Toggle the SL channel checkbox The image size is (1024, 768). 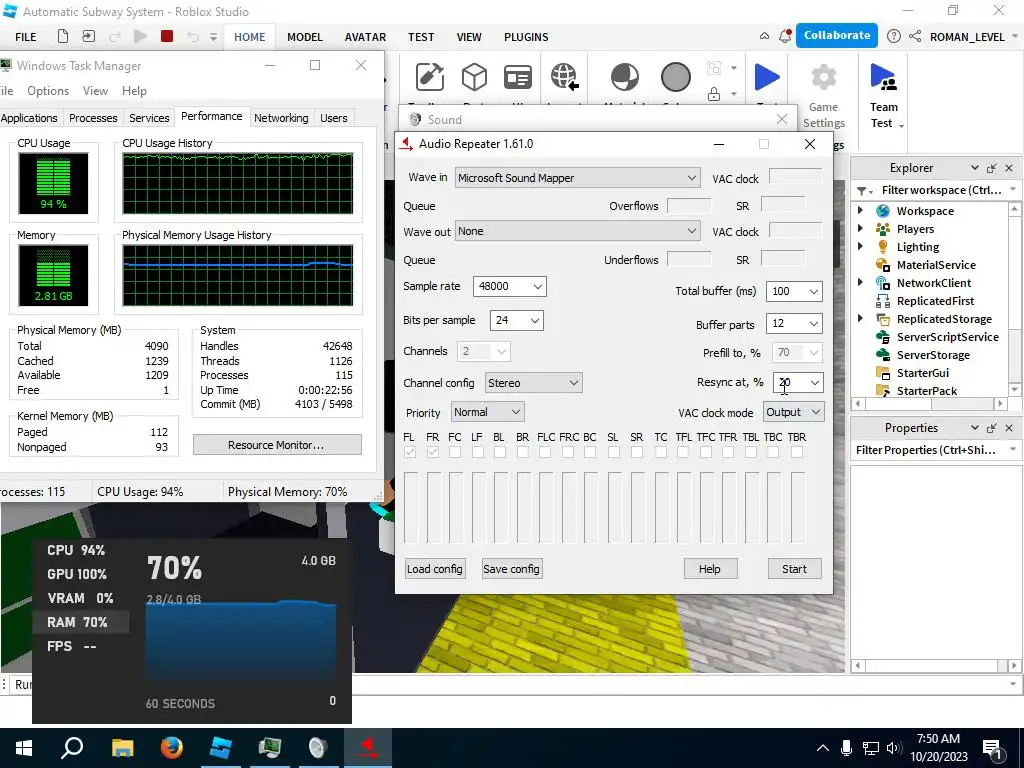(613, 452)
